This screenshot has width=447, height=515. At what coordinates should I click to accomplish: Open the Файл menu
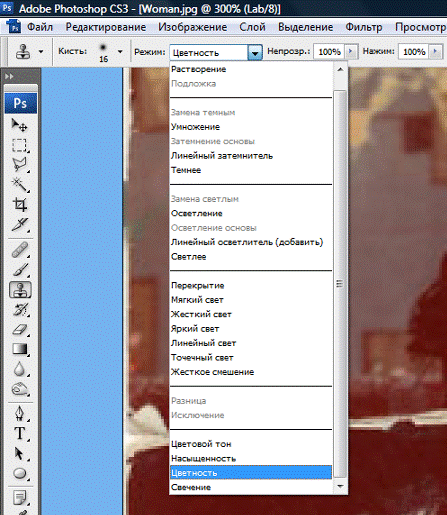pos(40,27)
